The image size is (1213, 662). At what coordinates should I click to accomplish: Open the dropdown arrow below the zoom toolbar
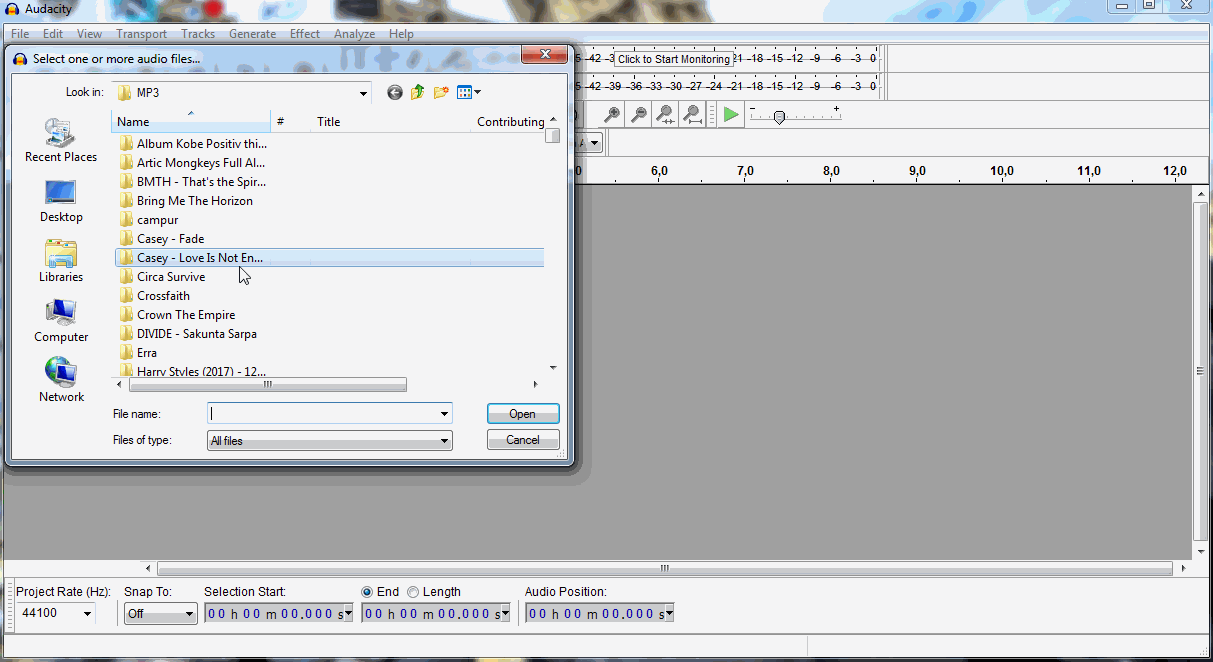click(594, 143)
